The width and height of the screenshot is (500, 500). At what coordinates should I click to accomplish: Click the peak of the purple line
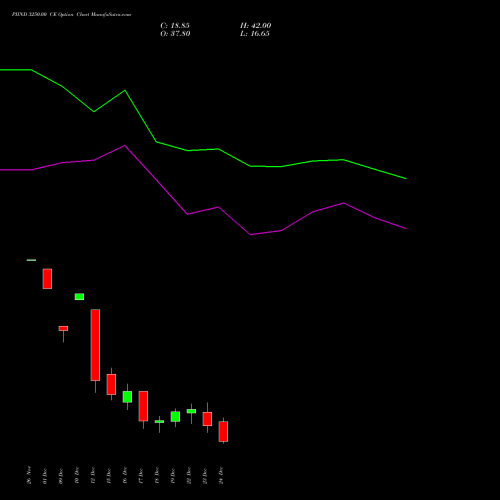125,145
